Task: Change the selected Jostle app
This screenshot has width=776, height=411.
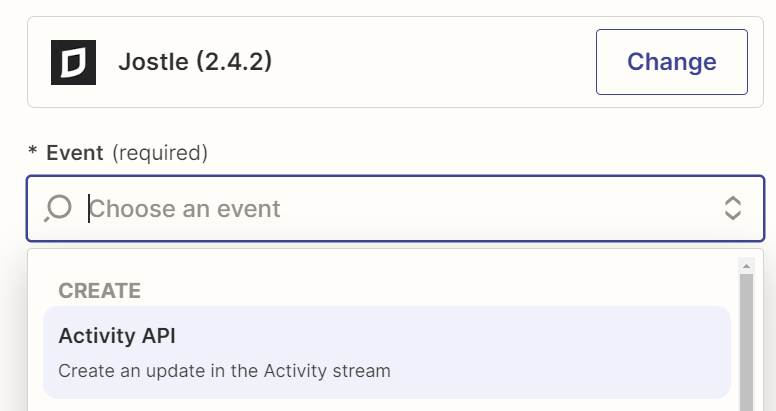Action: (672, 62)
